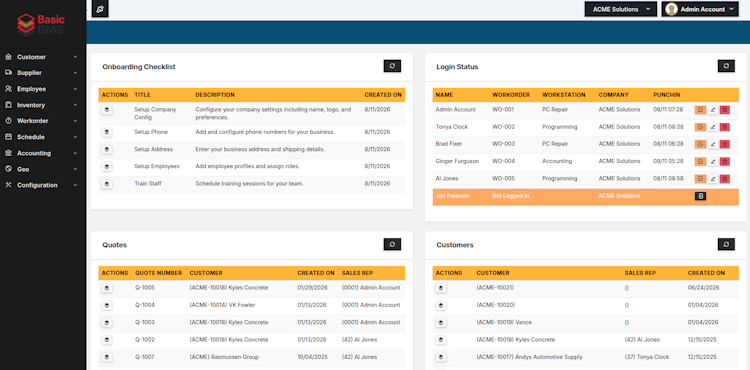Open actions for Setup Address row
Image resolution: width=750 pixels, height=370 pixels.
[x=107, y=150]
